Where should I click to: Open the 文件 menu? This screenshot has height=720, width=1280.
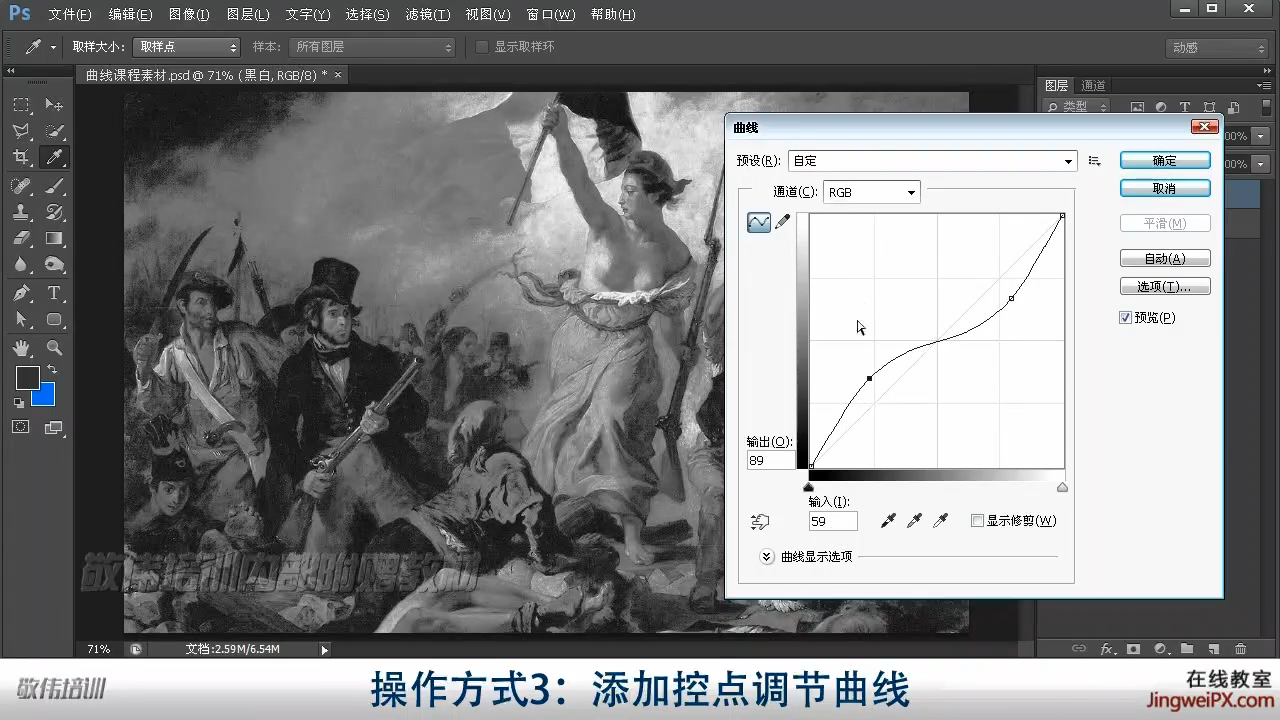coord(69,15)
